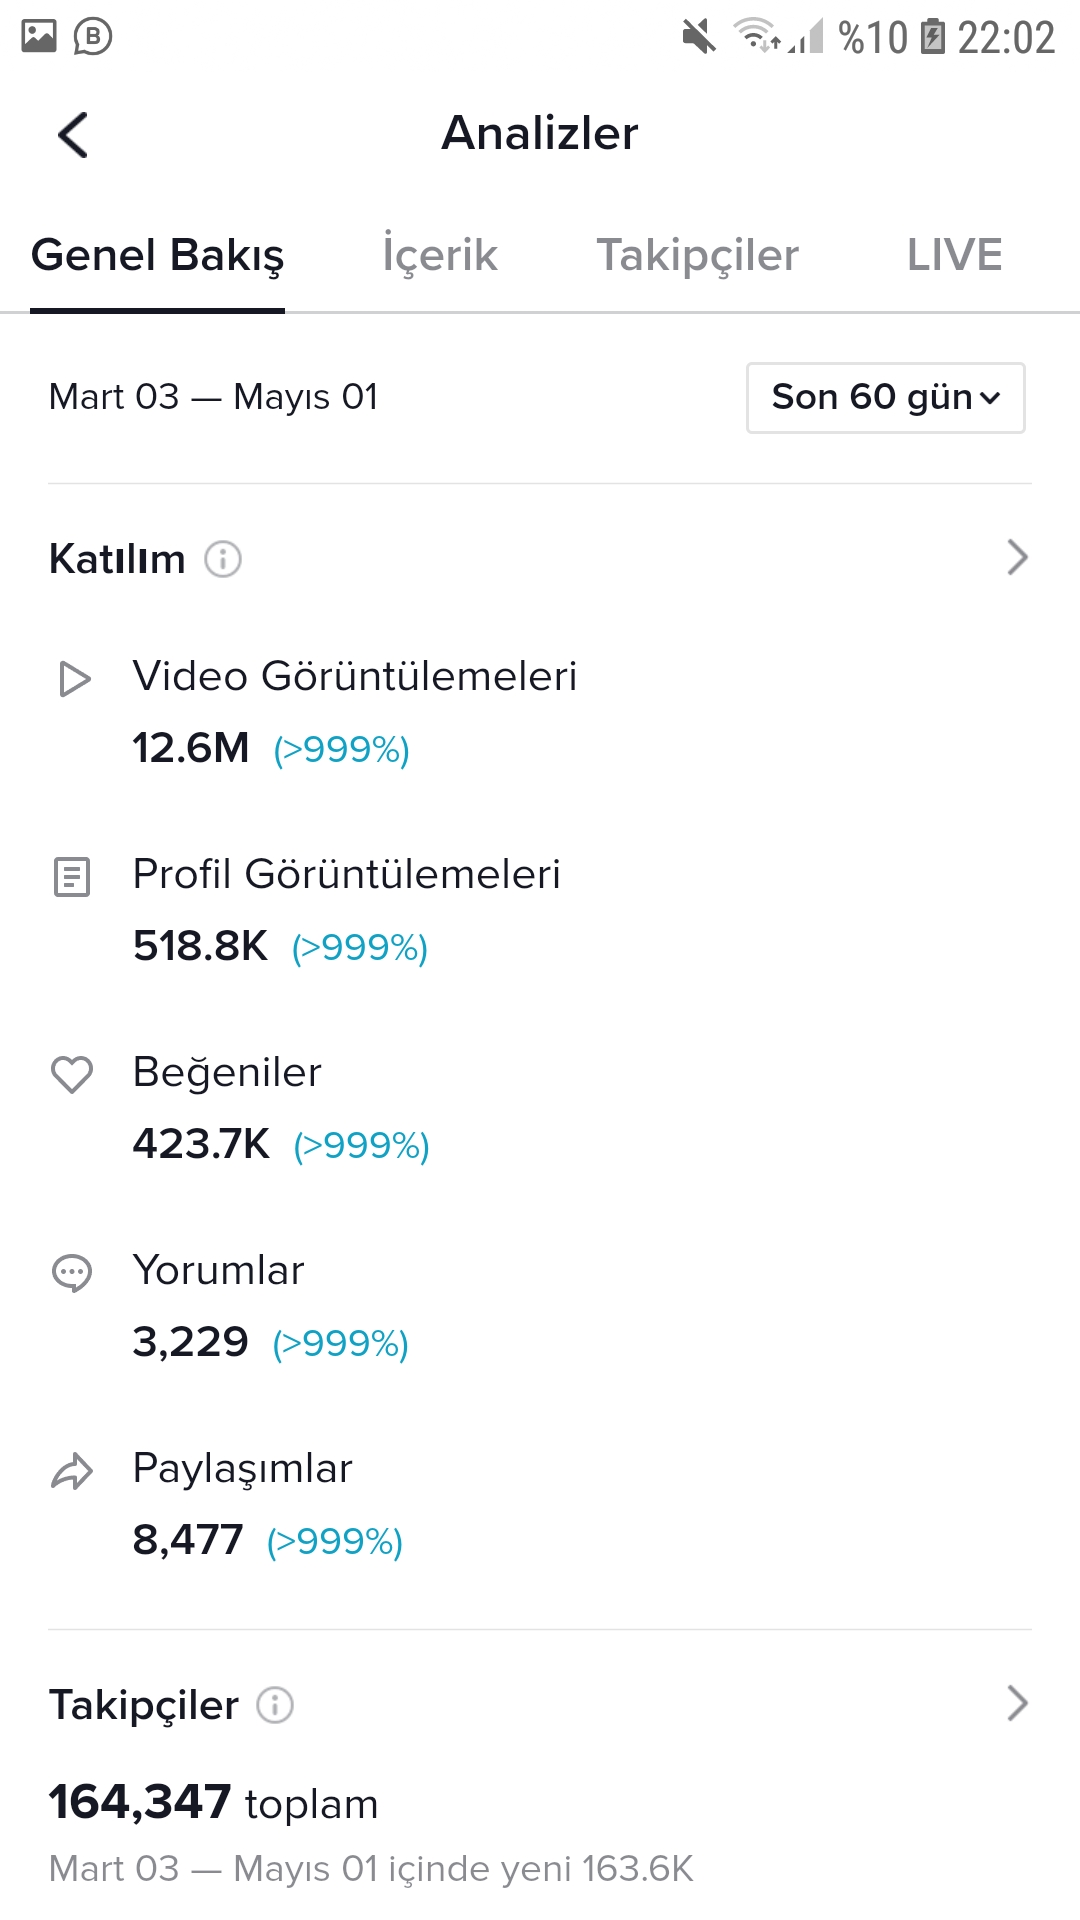This screenshot has height=1920, width=1080.
Task: Tap the Takipçiler info icon
Action: click(x=275, y=1705)
